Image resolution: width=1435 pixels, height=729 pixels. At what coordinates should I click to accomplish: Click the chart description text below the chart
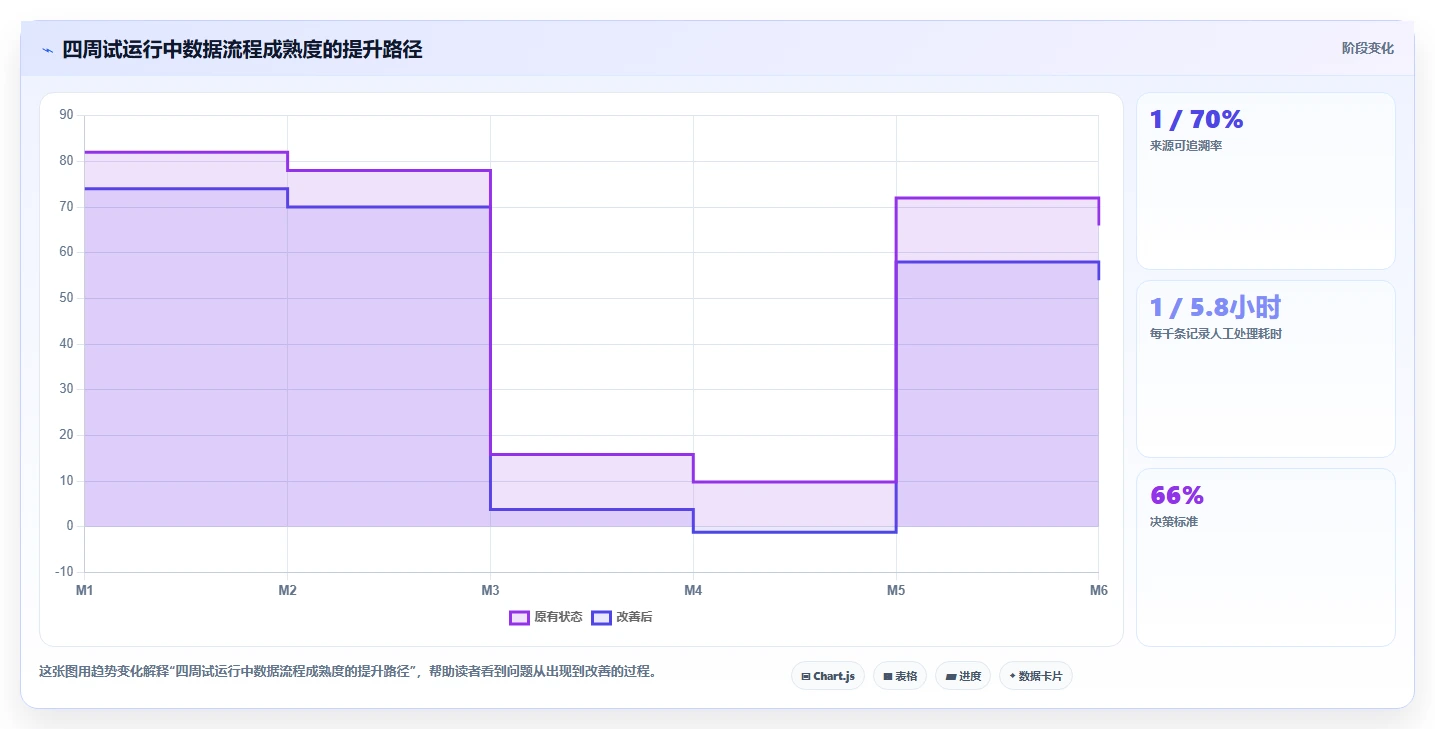pos(349,672)
